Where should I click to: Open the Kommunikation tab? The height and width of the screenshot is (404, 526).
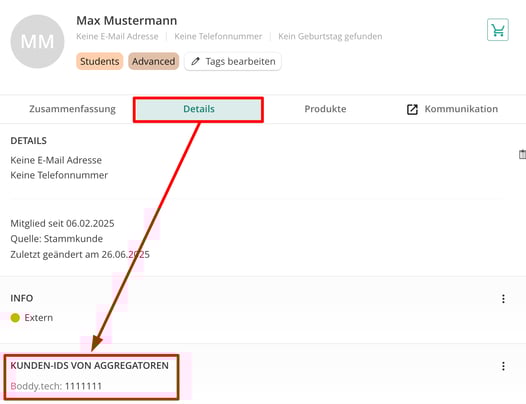452,109
